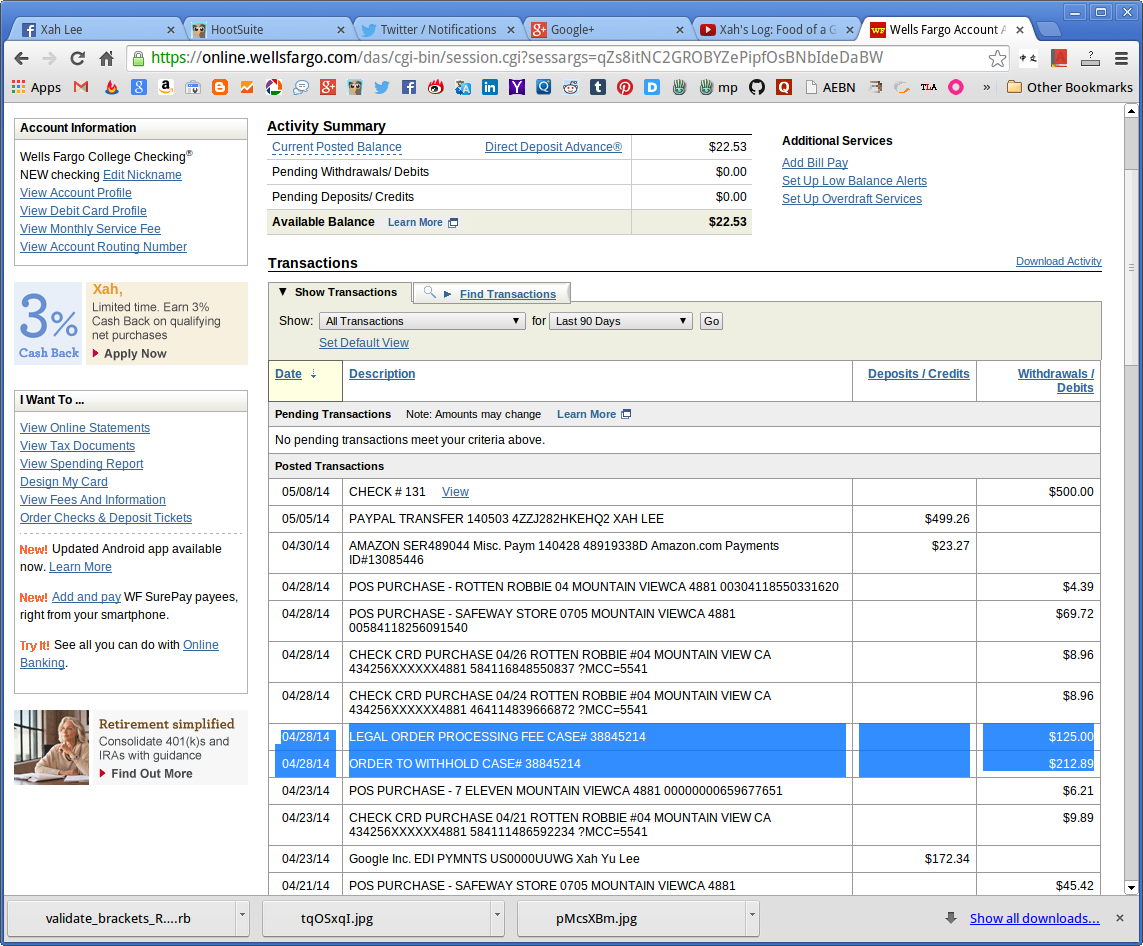Open the Facebook bookmark icon
This screenshot has width=1143, height=946.
point(409,87)
